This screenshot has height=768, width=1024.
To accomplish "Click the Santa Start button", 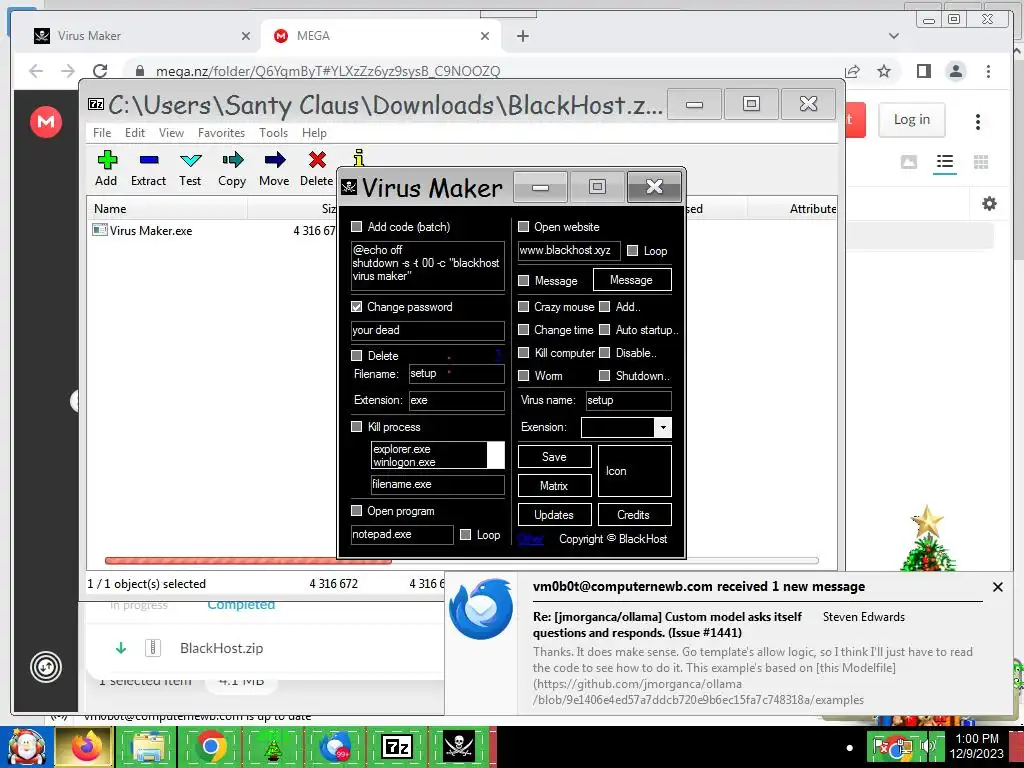I will click(x=26, y=747).
